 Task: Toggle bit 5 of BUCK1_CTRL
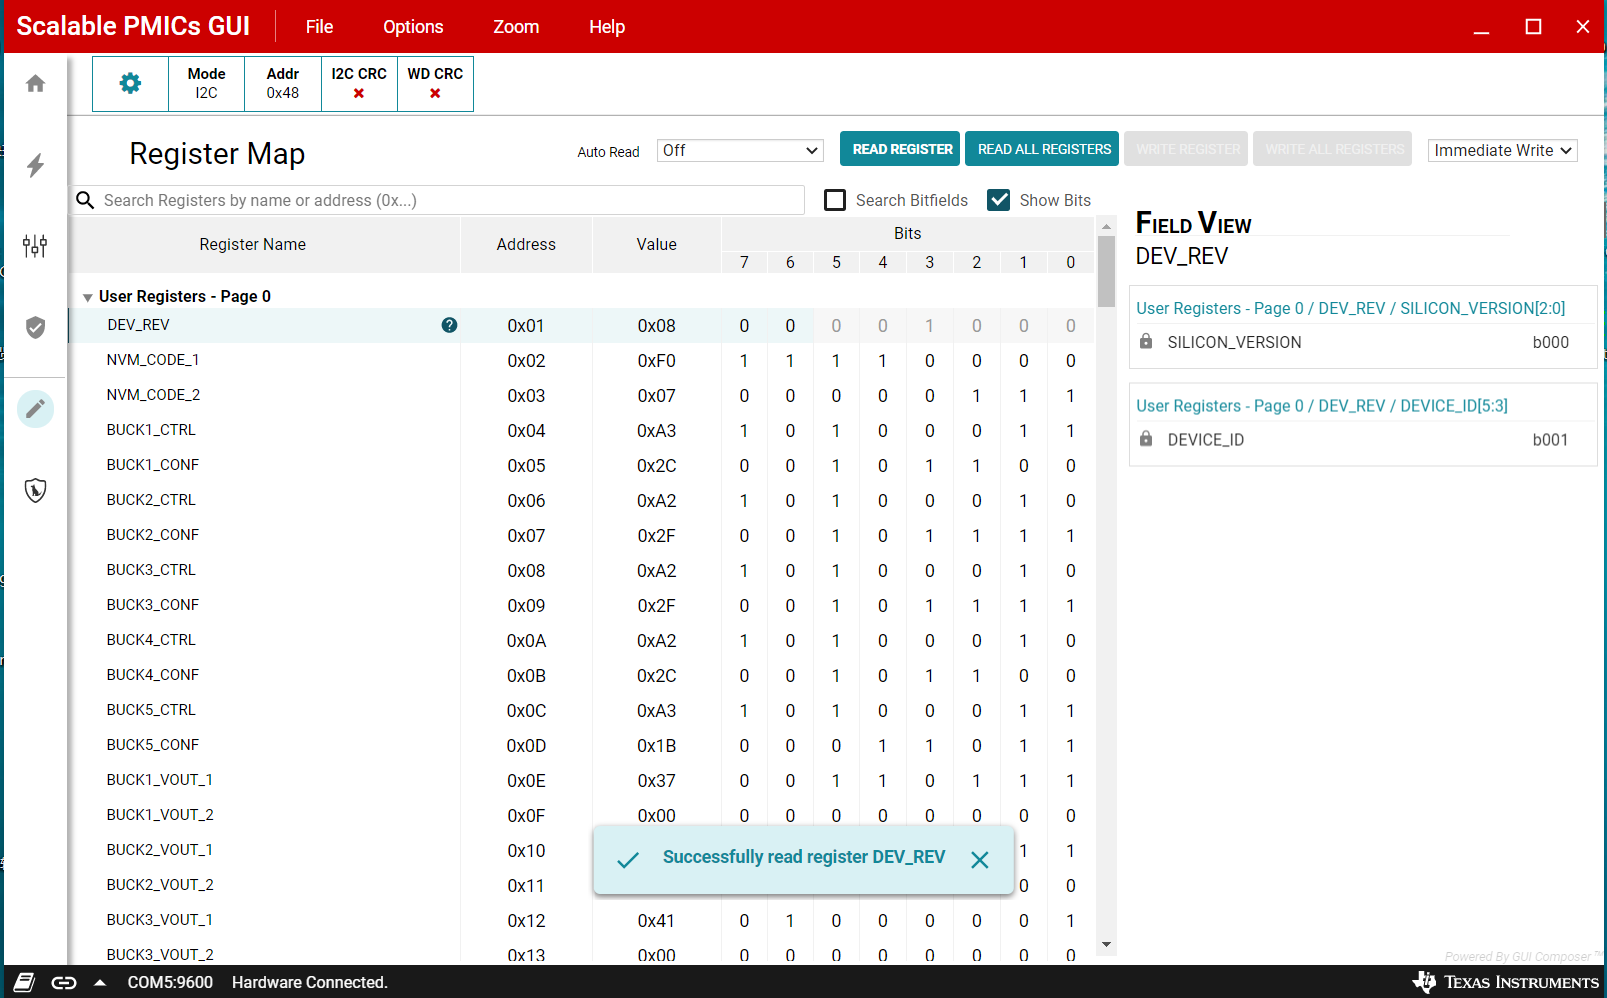(x=836, y=431)
